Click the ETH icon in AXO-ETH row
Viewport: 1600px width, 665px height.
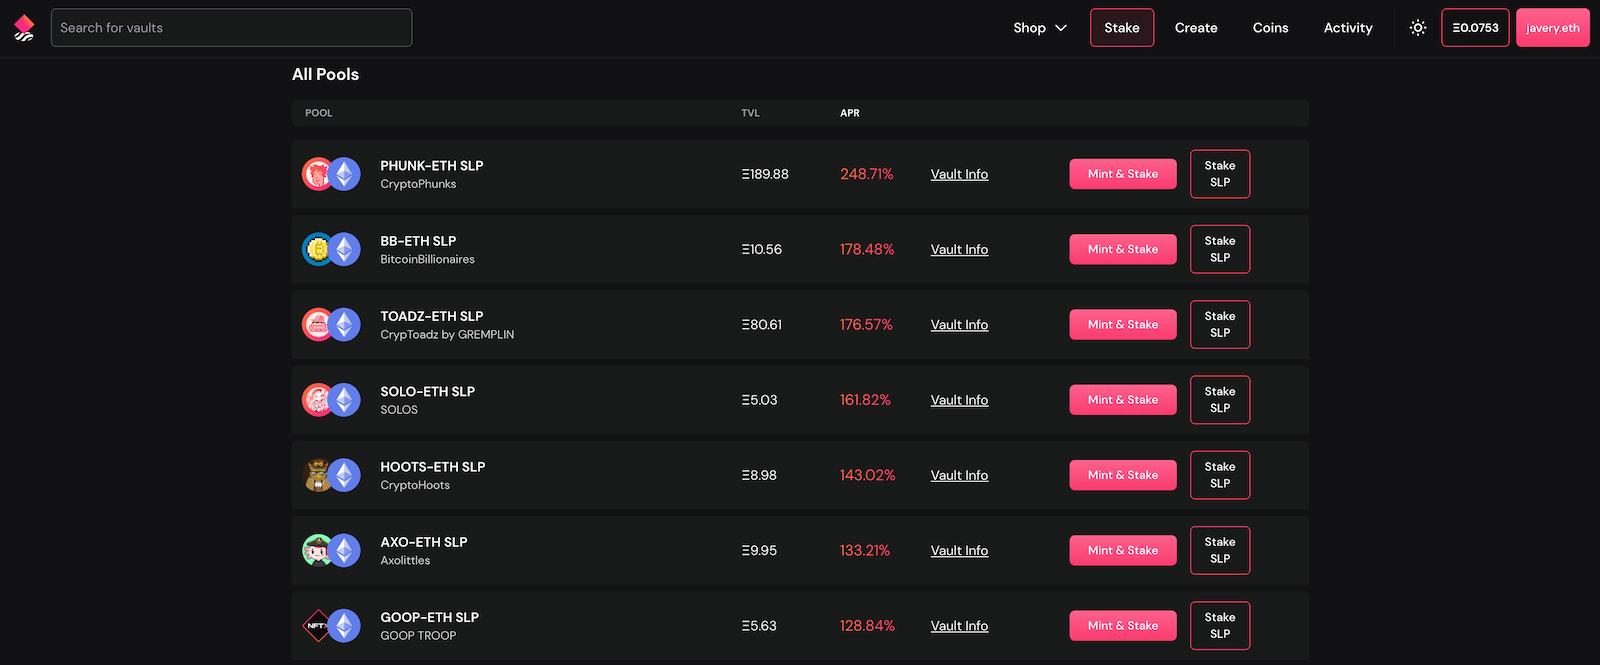(345, 550)
